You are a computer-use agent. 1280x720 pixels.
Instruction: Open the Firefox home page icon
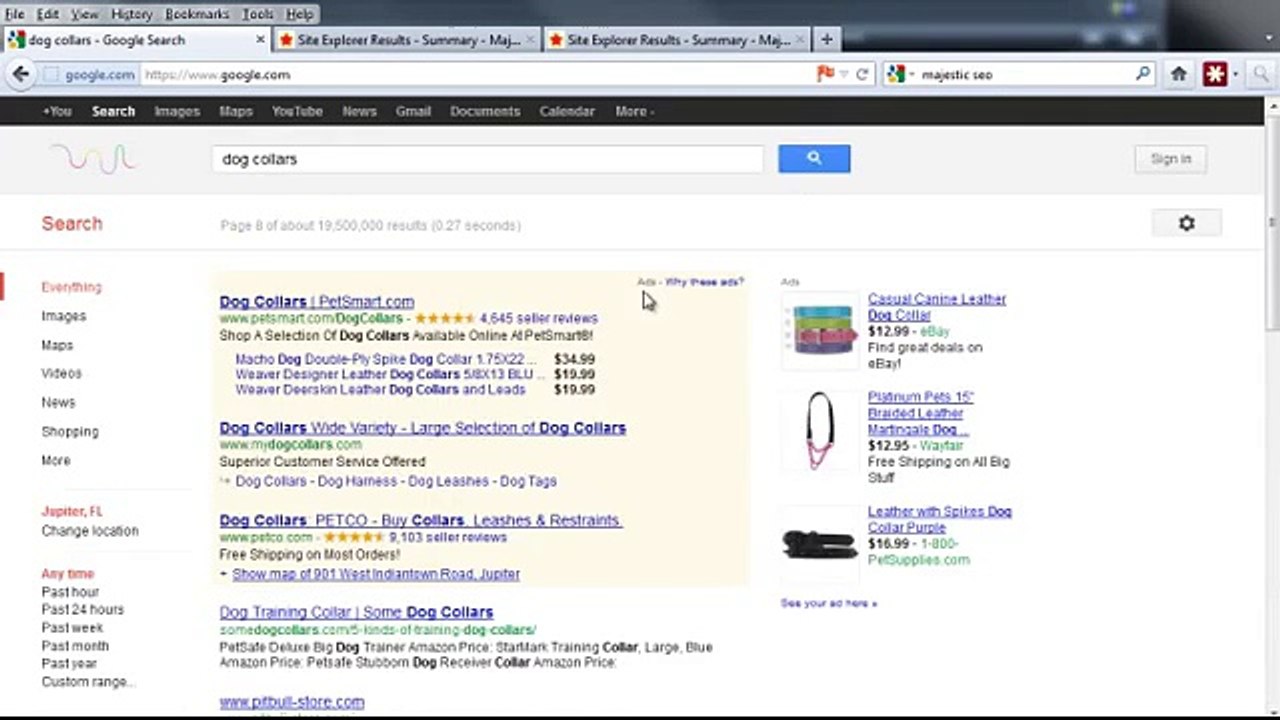[x=1179, y=74]
